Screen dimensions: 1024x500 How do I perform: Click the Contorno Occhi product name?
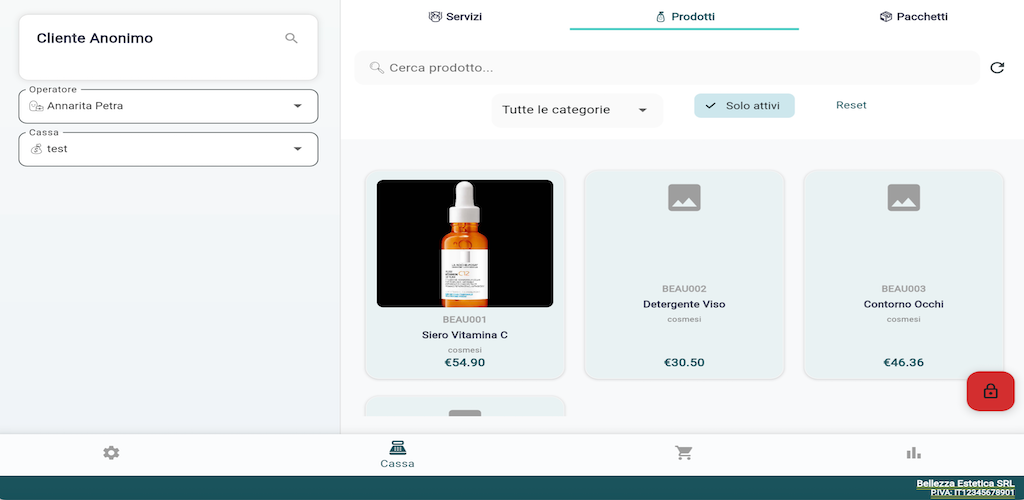tap(903, 304)
